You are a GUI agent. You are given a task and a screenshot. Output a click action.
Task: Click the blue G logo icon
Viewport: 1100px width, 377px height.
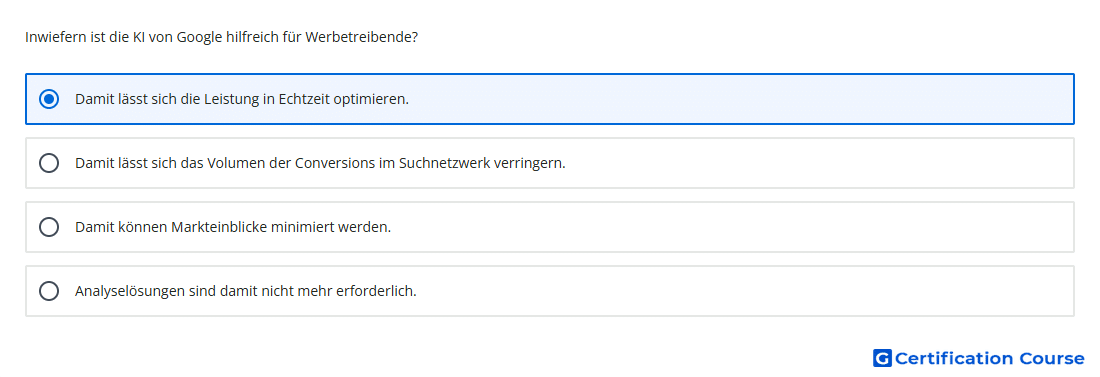pyautogui.click(x=882, y=359)
